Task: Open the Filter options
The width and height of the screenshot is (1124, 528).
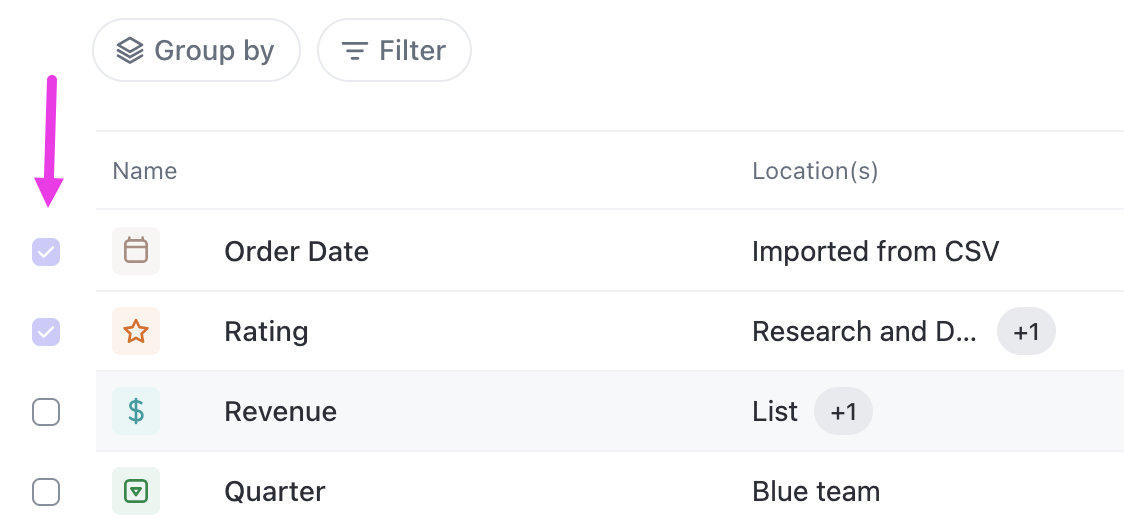Action: click(394, 50)
